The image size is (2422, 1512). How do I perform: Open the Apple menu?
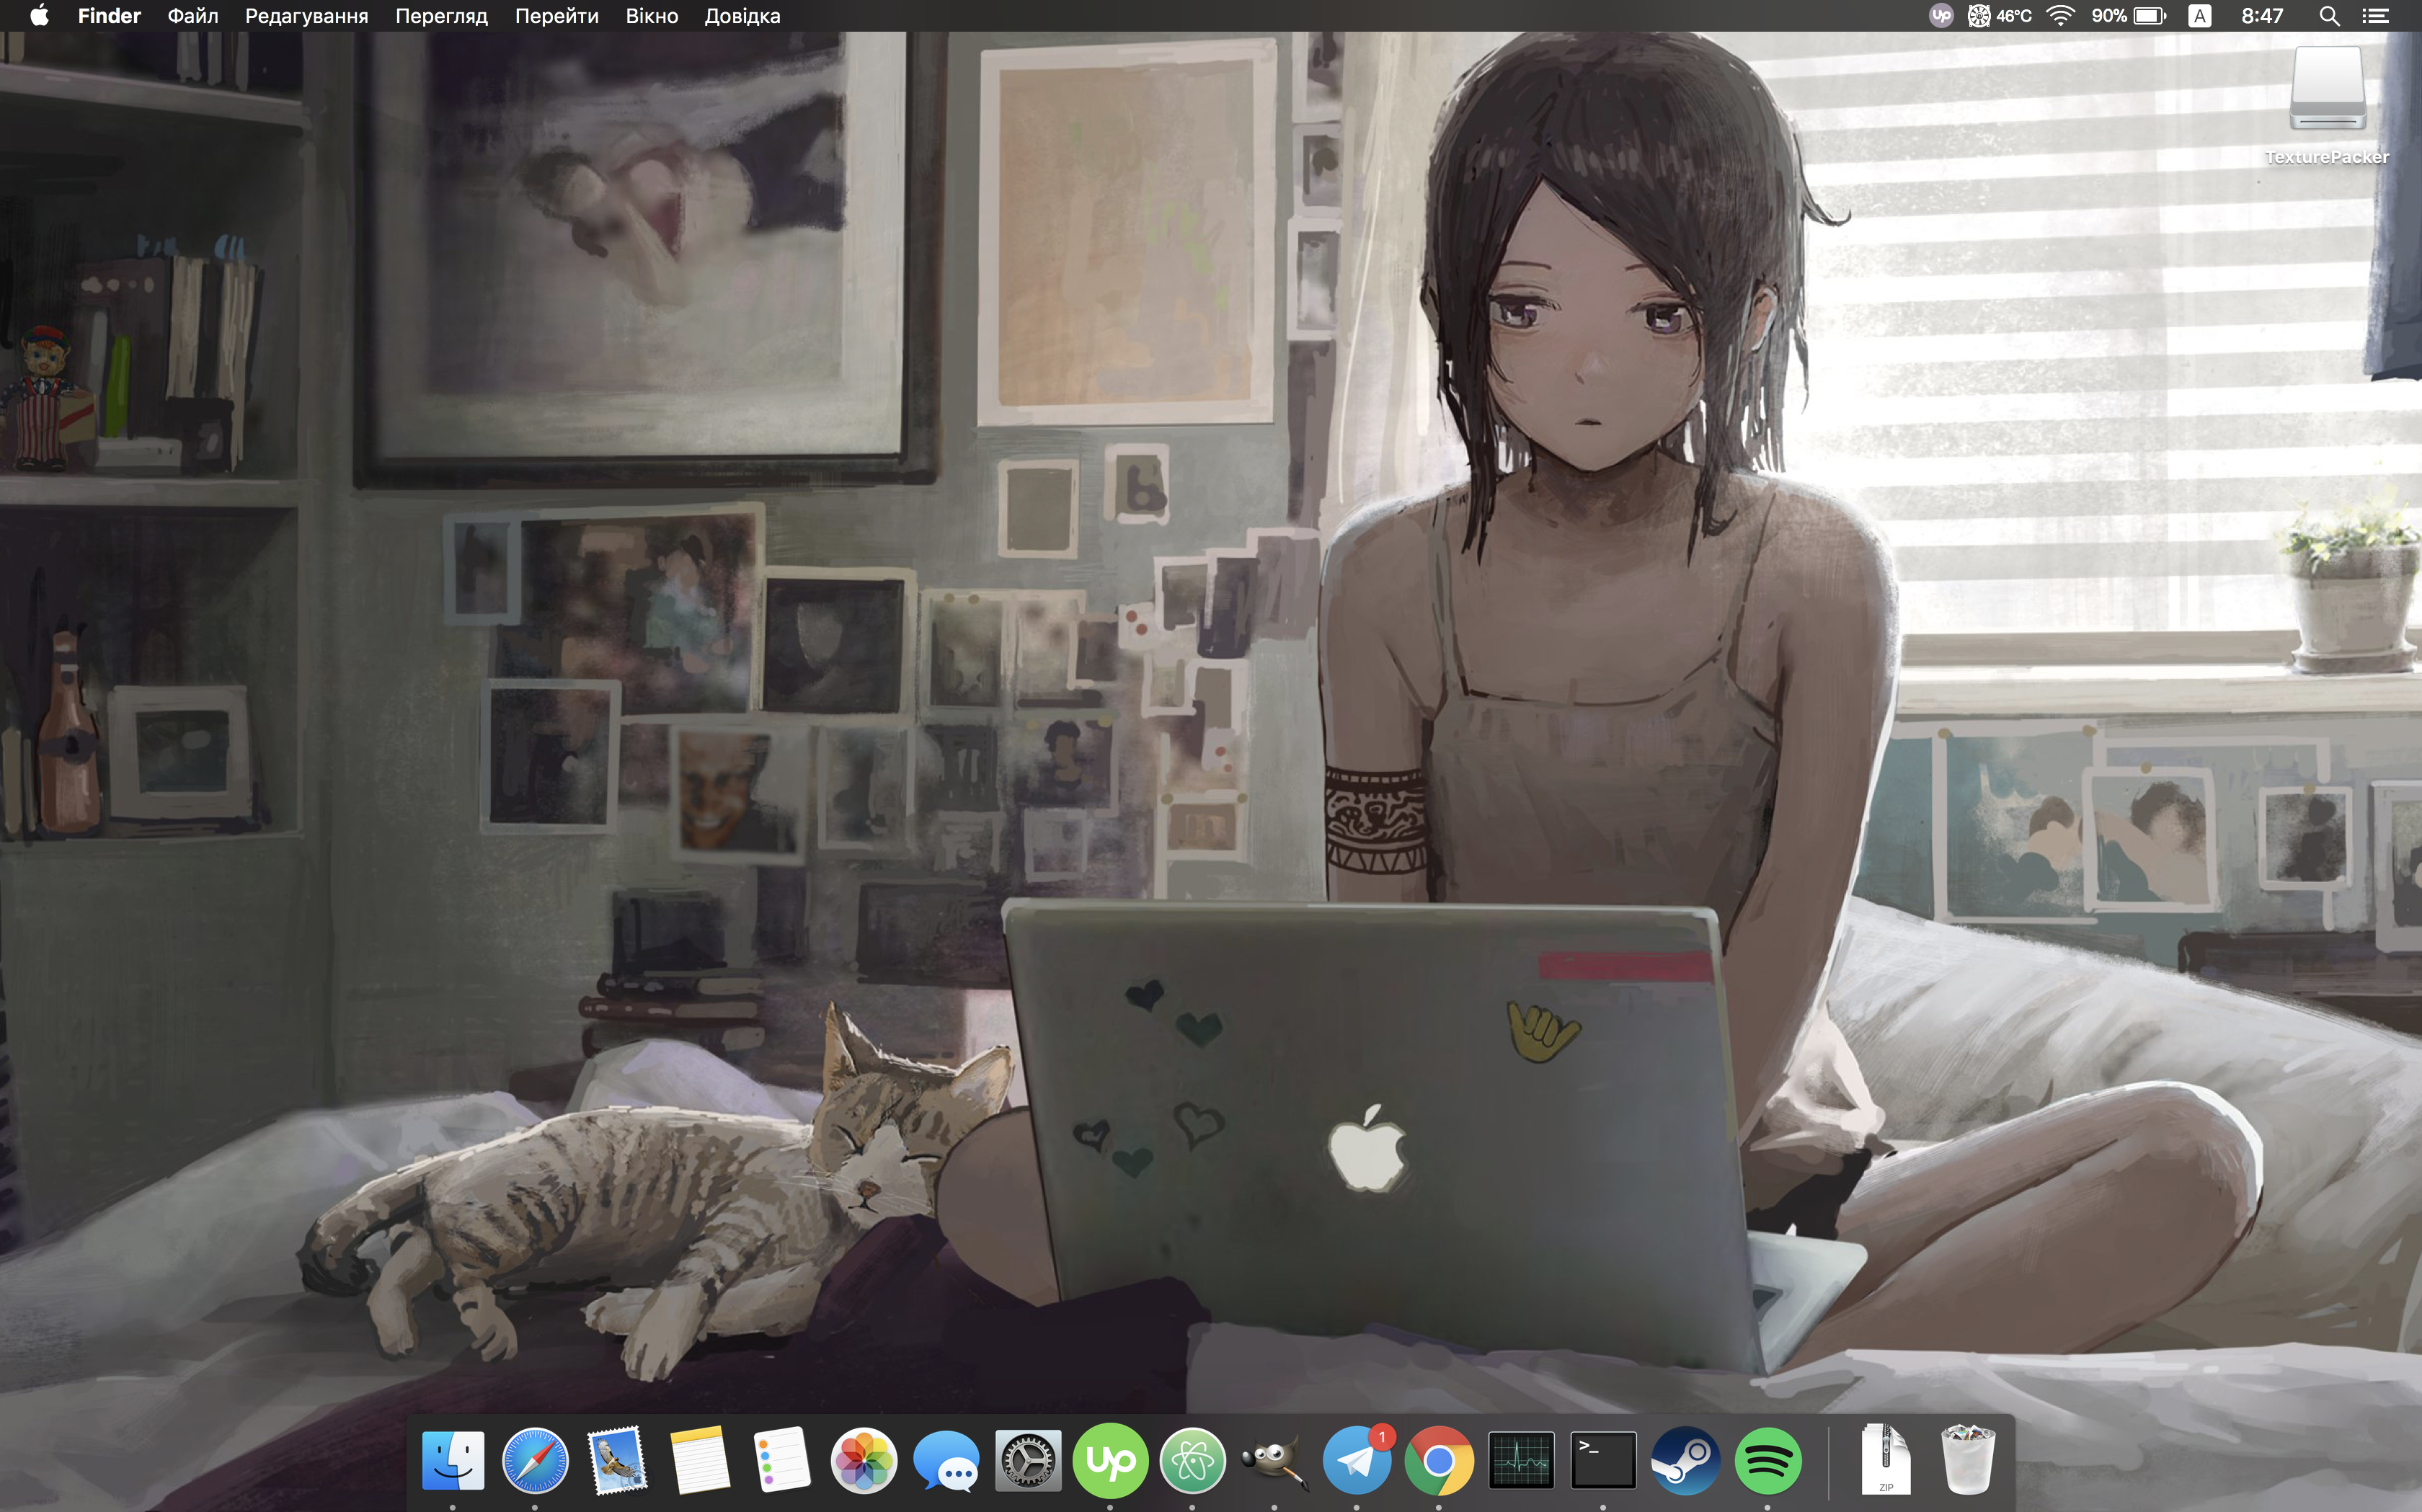39,16
